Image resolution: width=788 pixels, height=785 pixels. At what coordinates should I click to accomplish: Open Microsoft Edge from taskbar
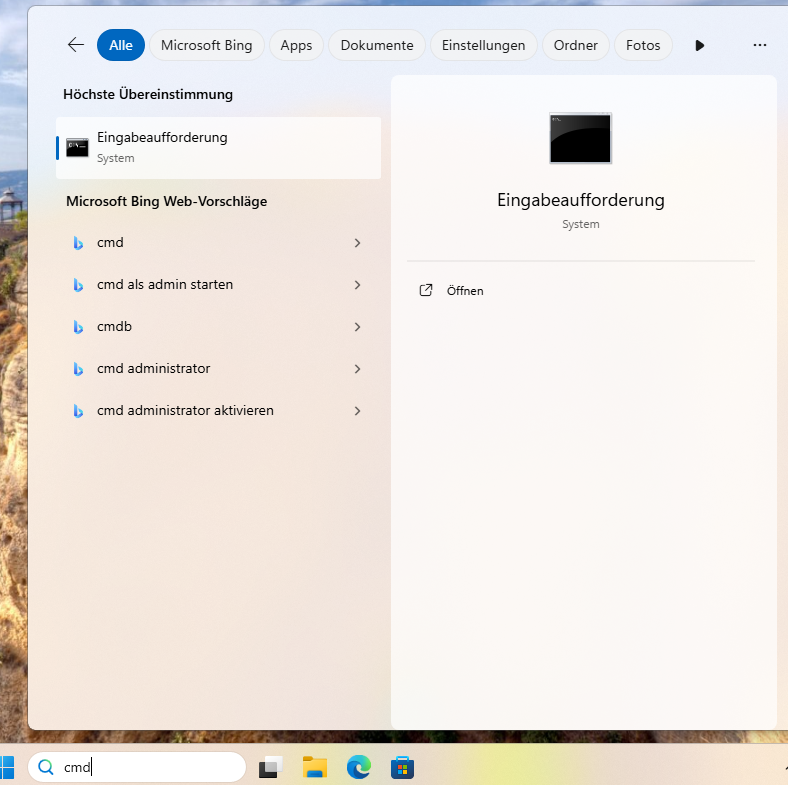coord(359,767)
